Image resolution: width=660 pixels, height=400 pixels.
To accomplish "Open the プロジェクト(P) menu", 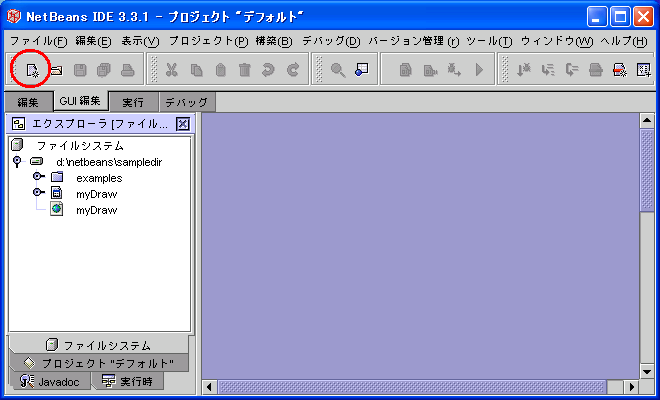I will 209,41.
